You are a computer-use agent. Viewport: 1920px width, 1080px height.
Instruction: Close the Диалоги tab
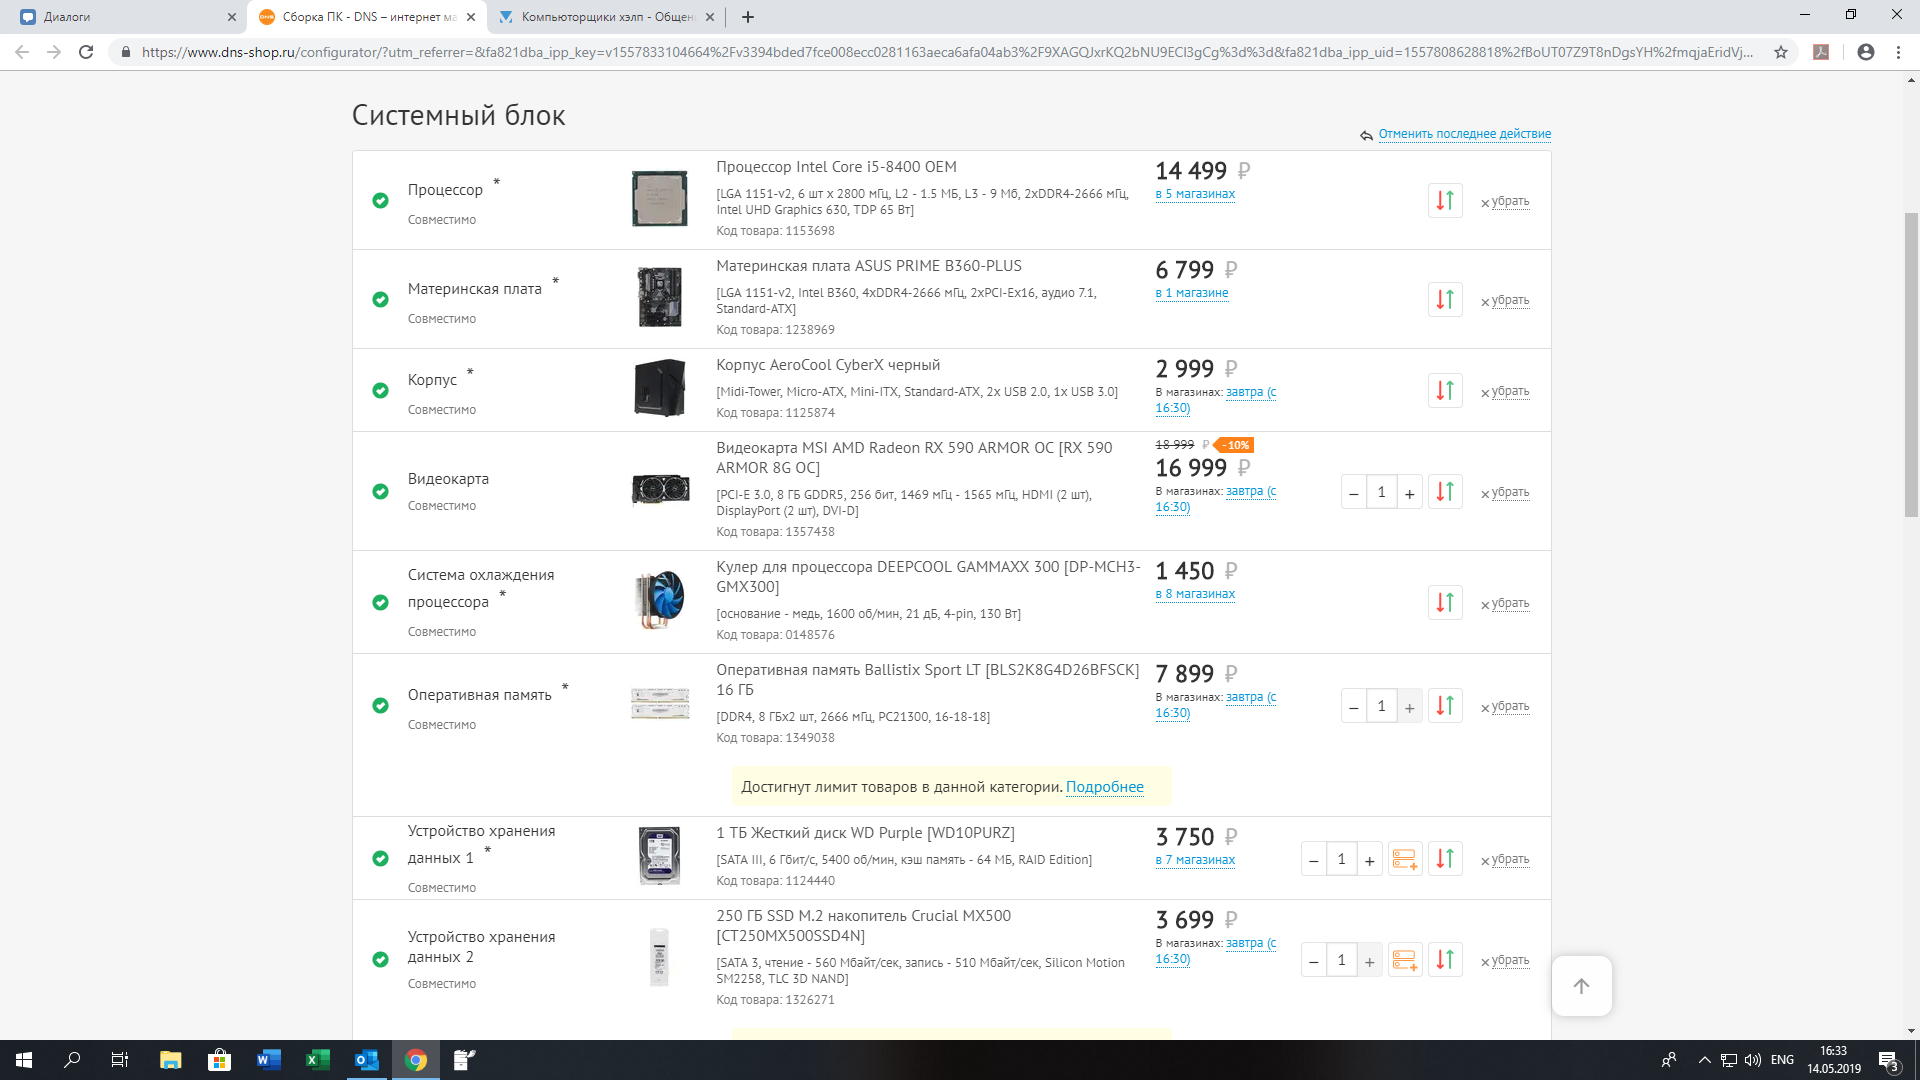(231, 17)
